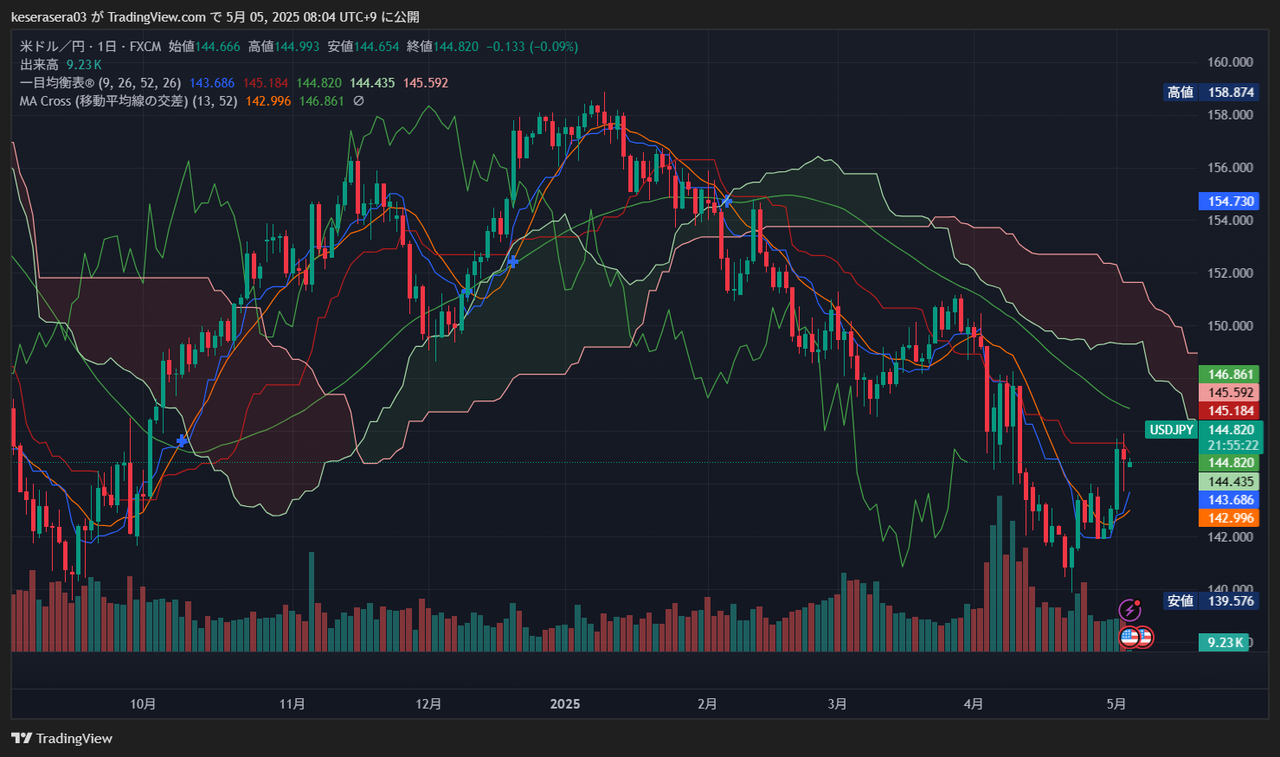Click the 142.000 price axis label
This screenshot has width=1280, height=757.
[1231, 537]
